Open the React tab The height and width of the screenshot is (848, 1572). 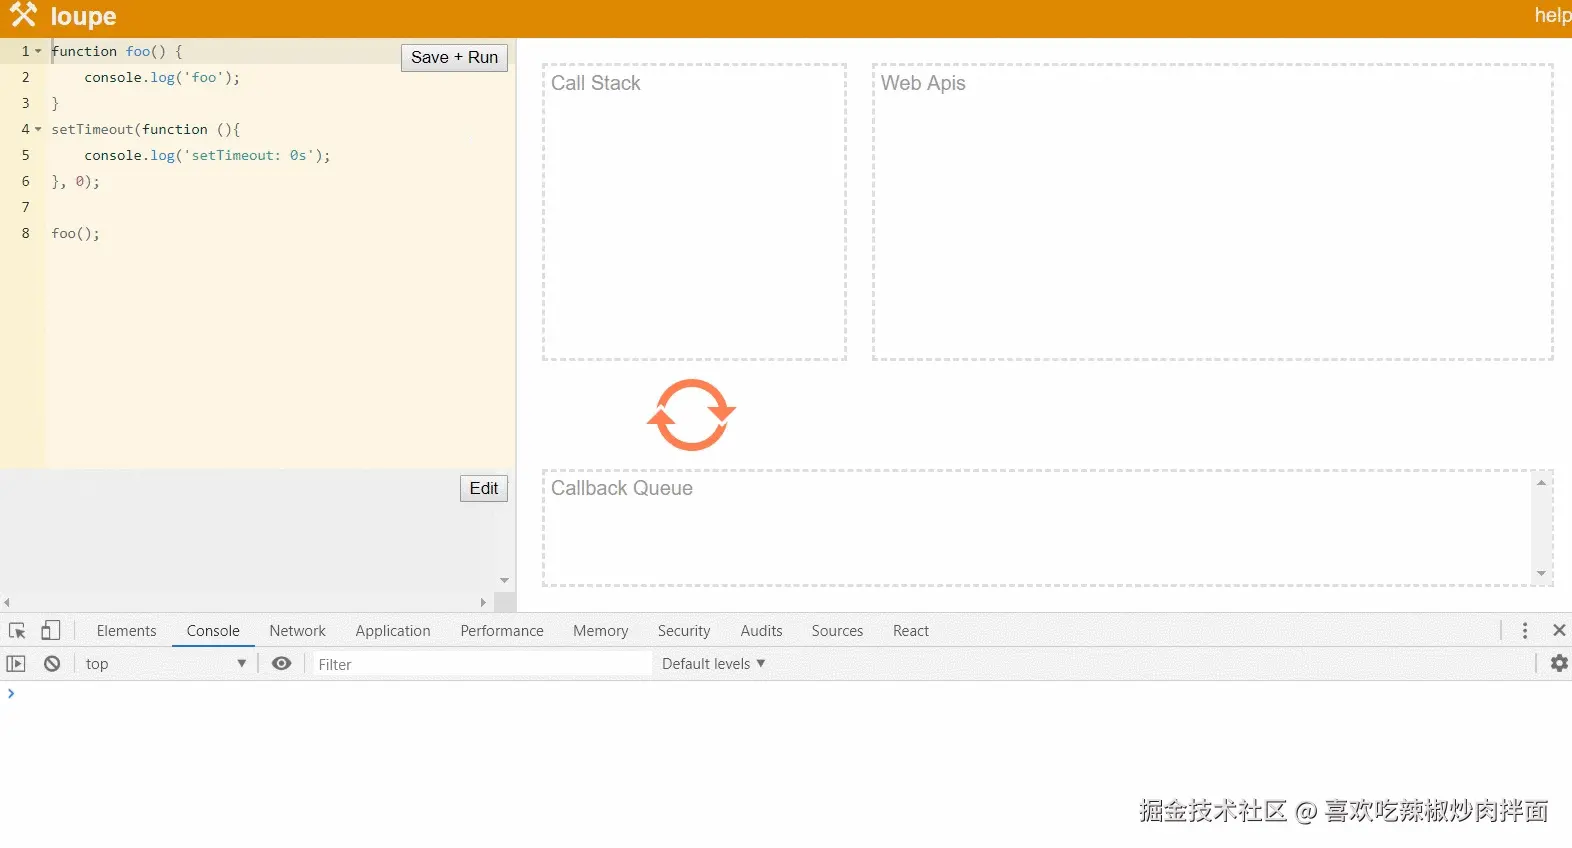911,631
